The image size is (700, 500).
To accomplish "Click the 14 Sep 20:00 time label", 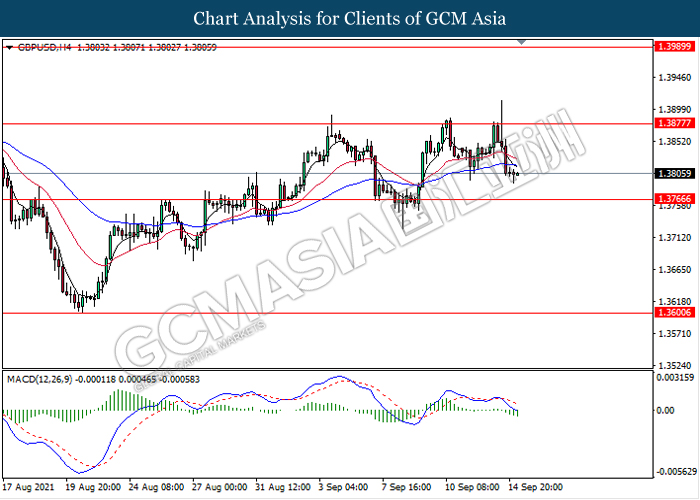I will click(x=536, y=487).
